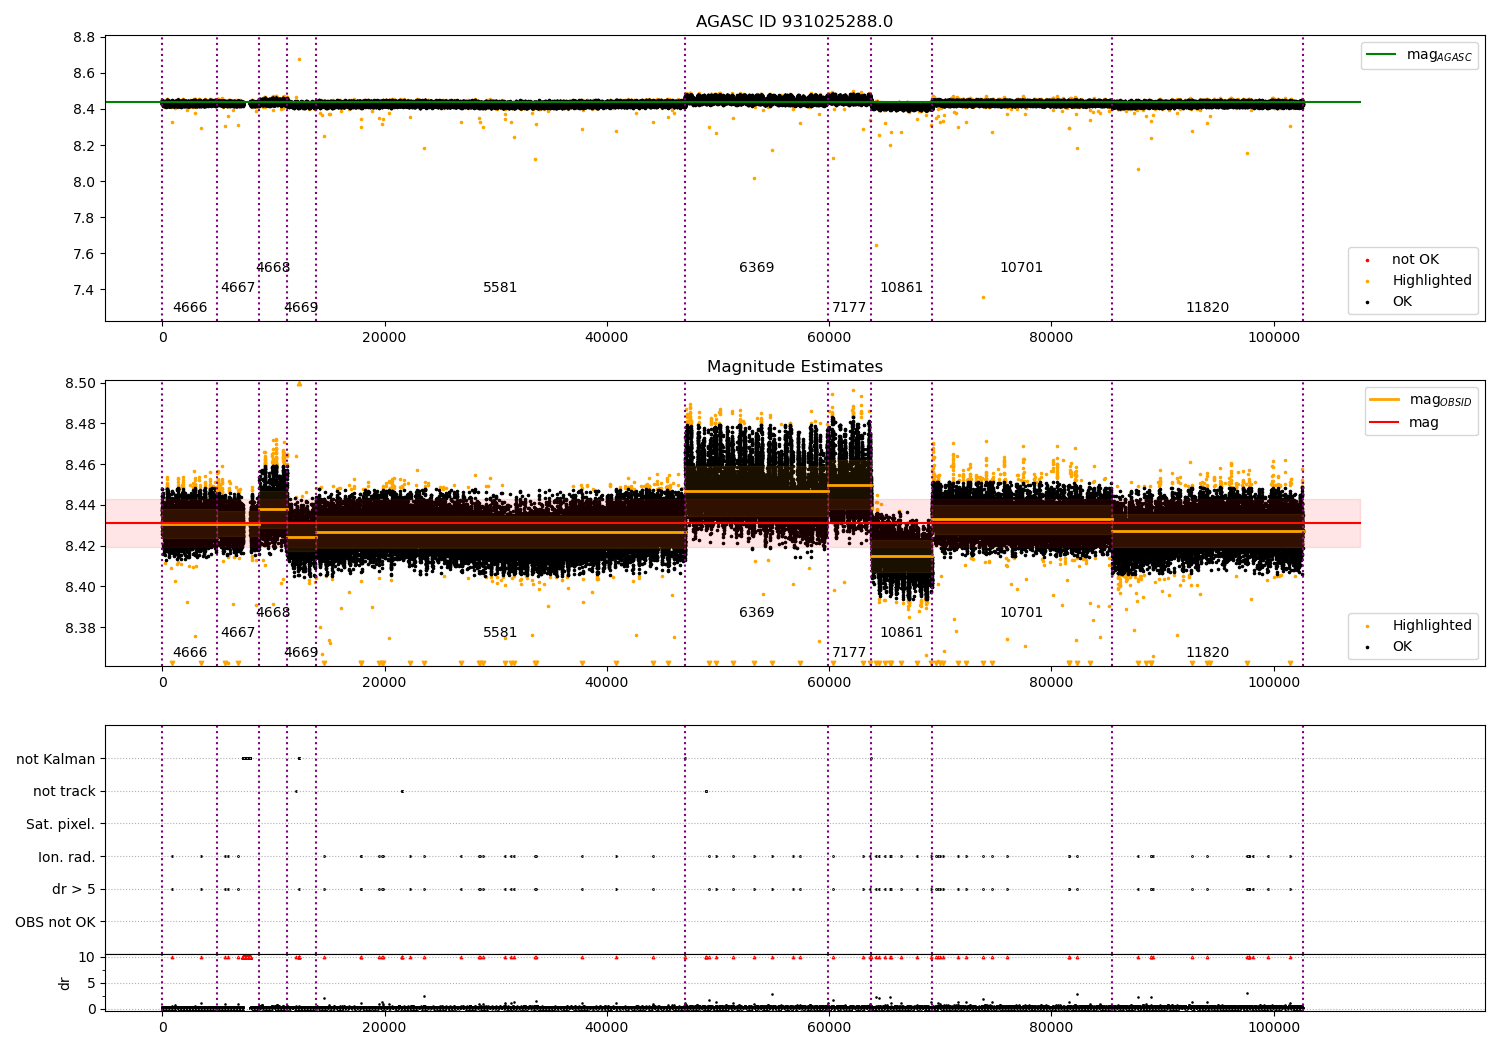1500x1050 pixels.
Task: Click the 8.0 y-axis tick label
Action: click(x=85, y=182)
